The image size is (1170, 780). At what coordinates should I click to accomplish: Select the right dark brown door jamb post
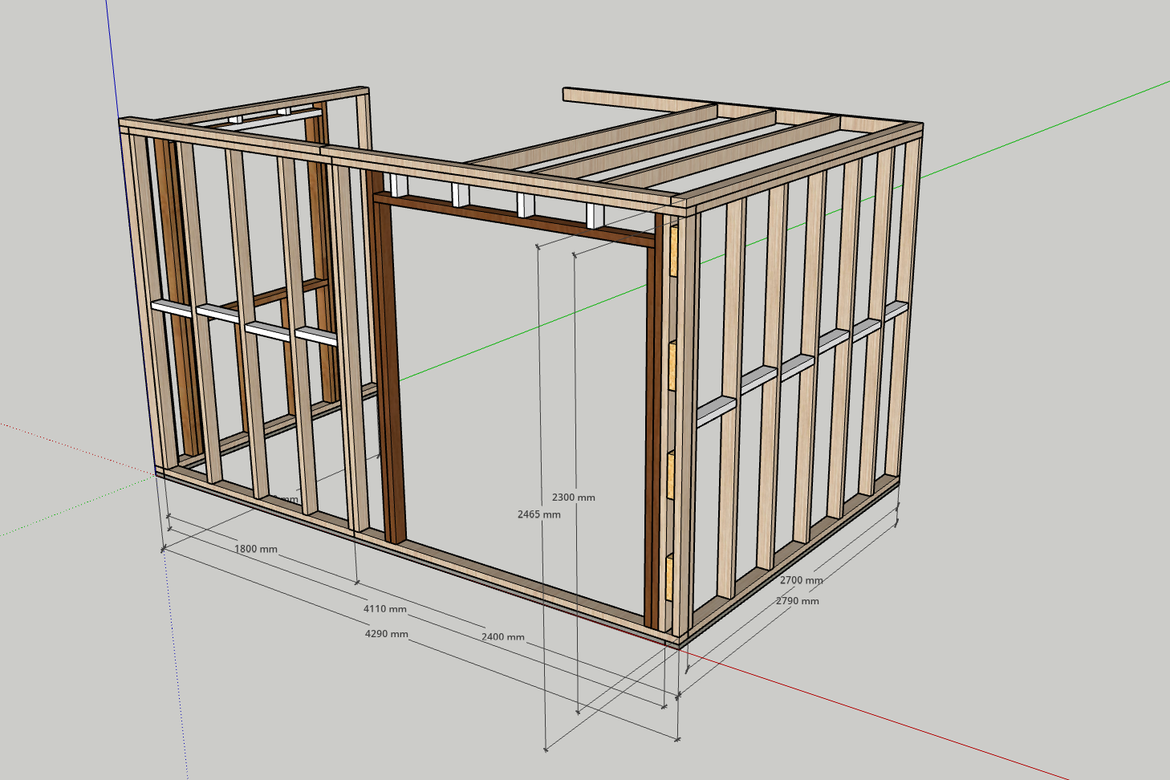pyautogui.click(x=655, y=420)
